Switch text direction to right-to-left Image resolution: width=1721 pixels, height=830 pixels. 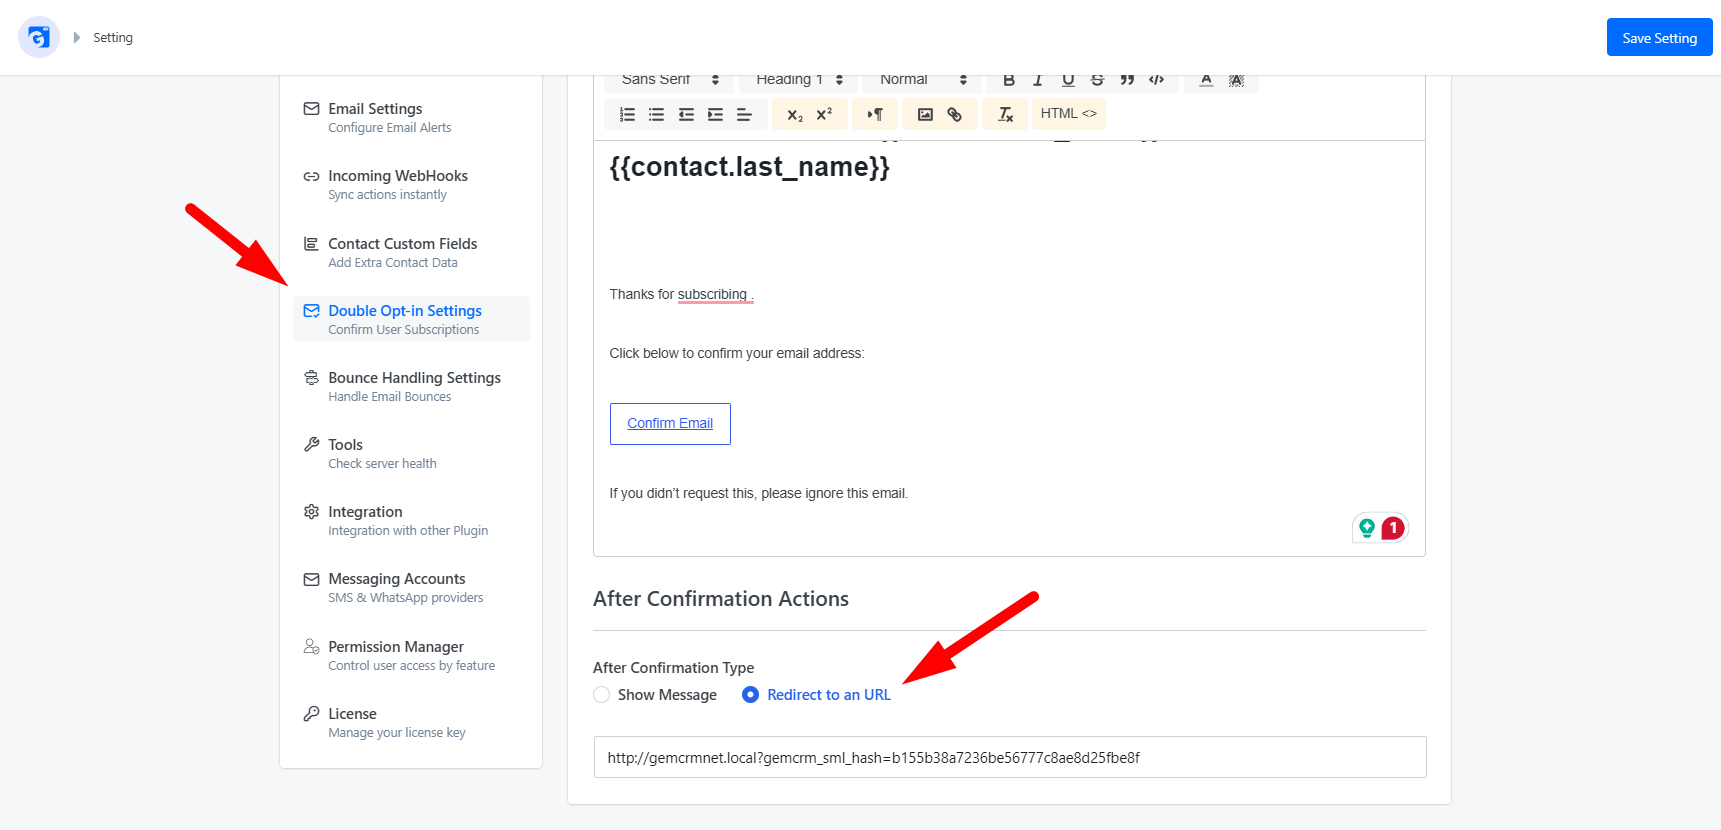[875, 114]
